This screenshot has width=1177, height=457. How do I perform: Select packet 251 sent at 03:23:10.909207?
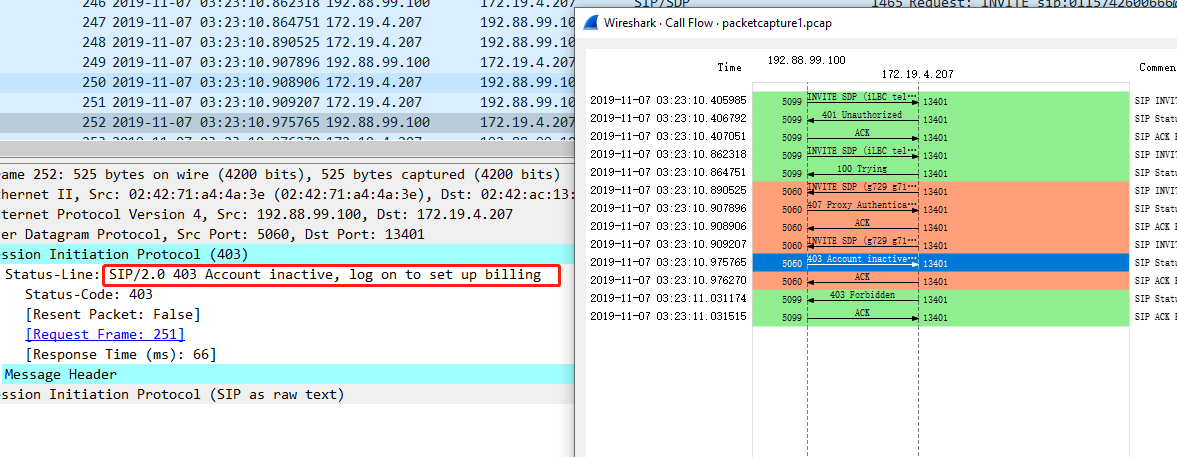pos(287,101)
